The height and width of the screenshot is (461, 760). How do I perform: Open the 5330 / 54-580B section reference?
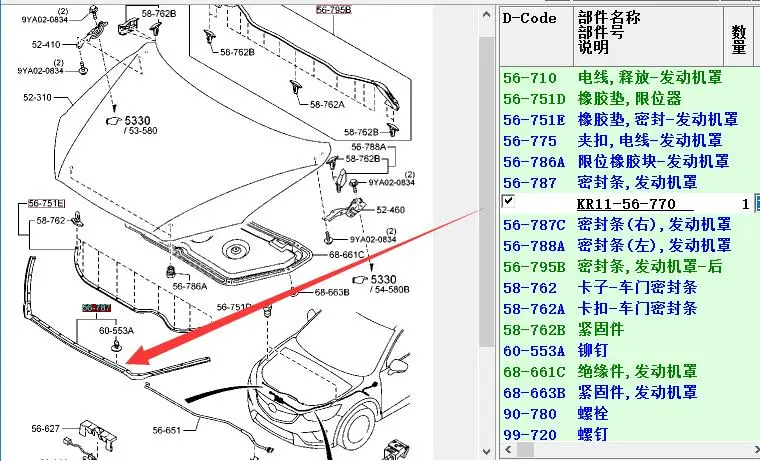point(381,284)
